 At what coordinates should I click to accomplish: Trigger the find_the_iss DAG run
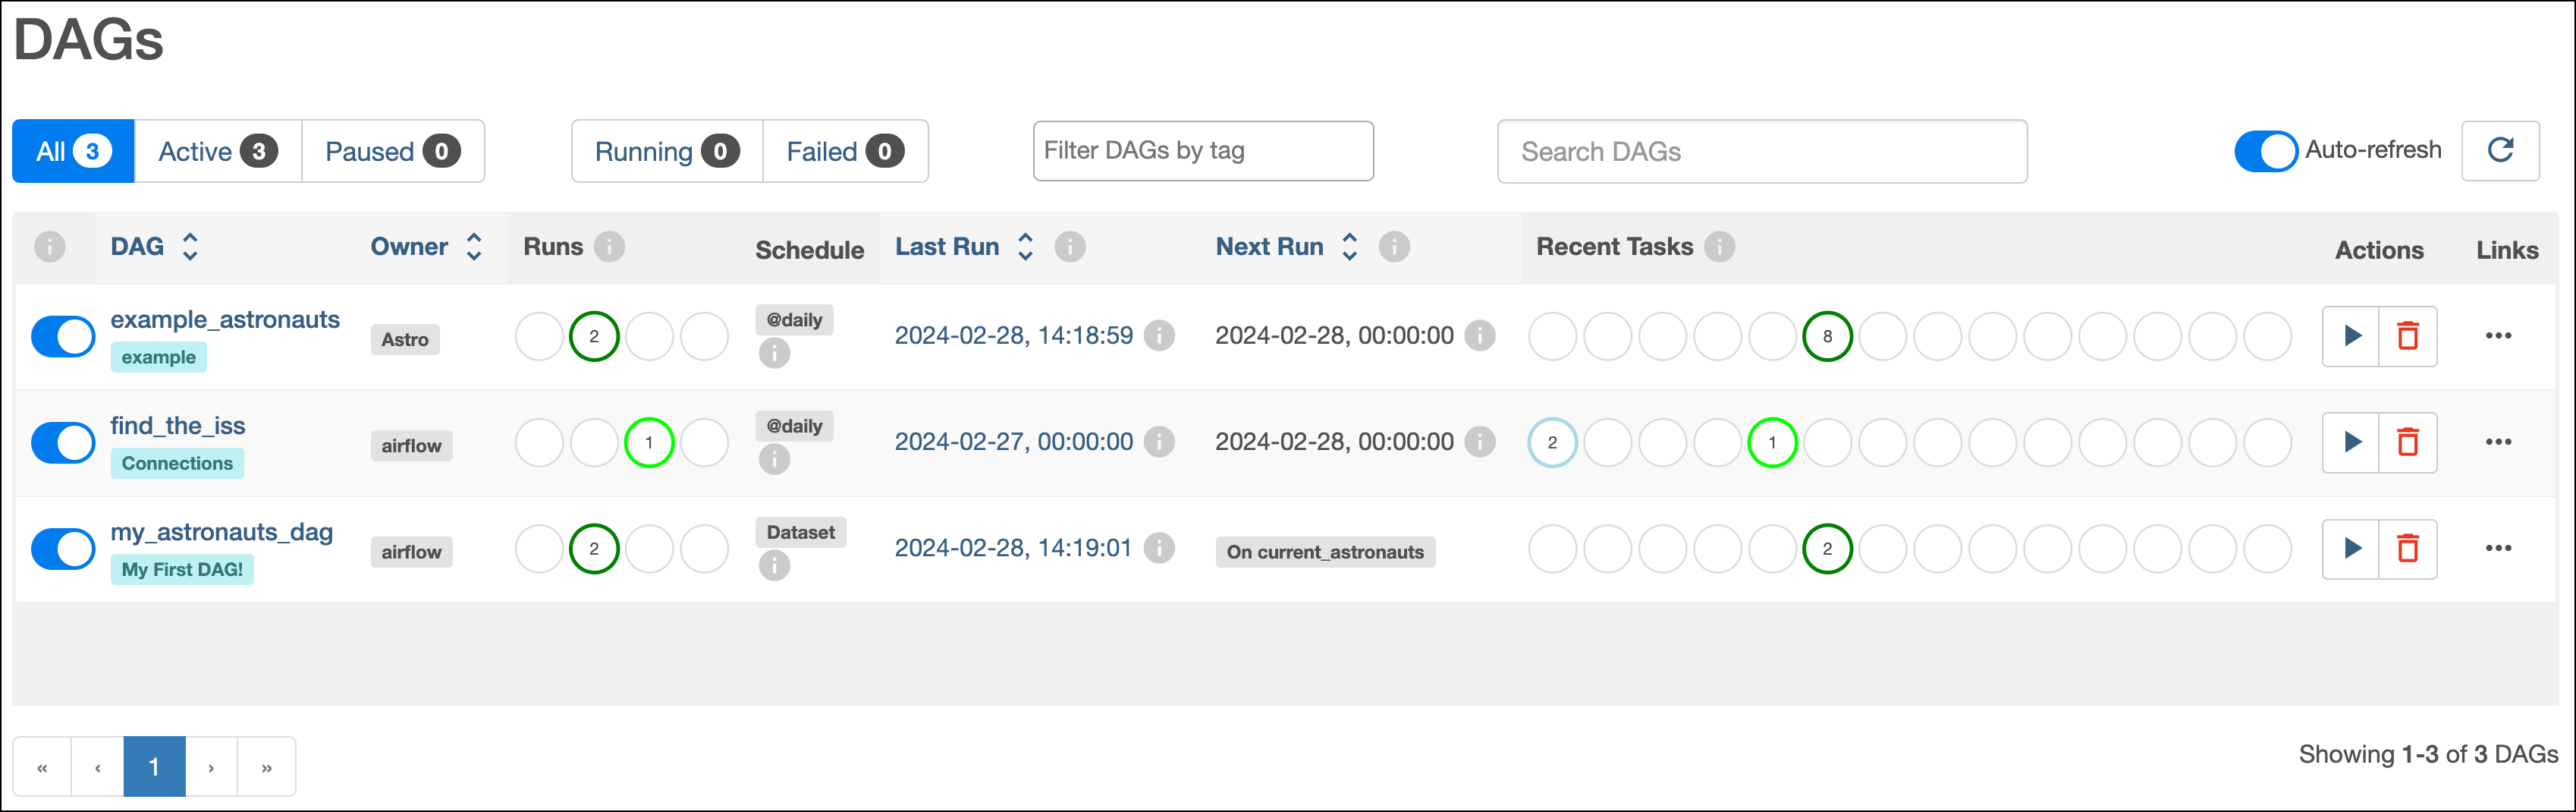[2351, 442]
